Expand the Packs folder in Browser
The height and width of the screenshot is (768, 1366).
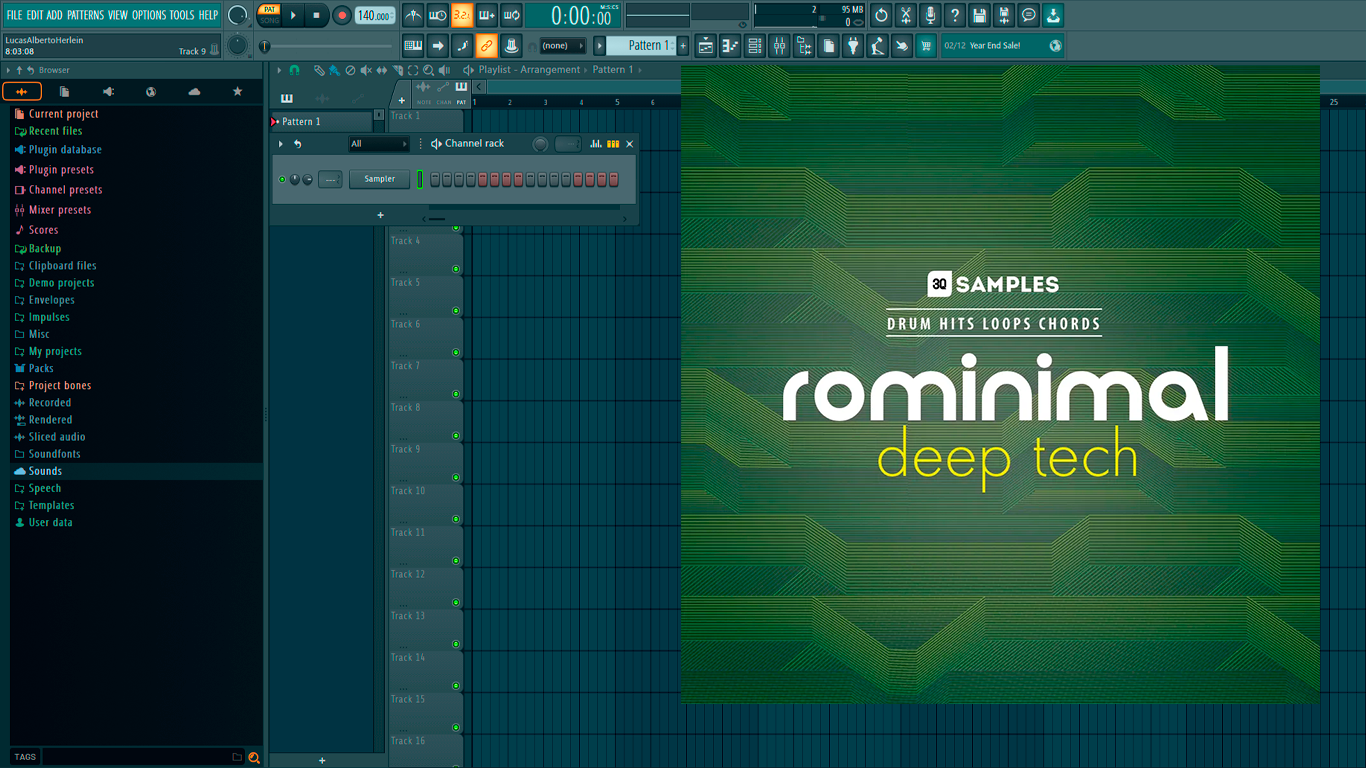[x=41, y=368]
